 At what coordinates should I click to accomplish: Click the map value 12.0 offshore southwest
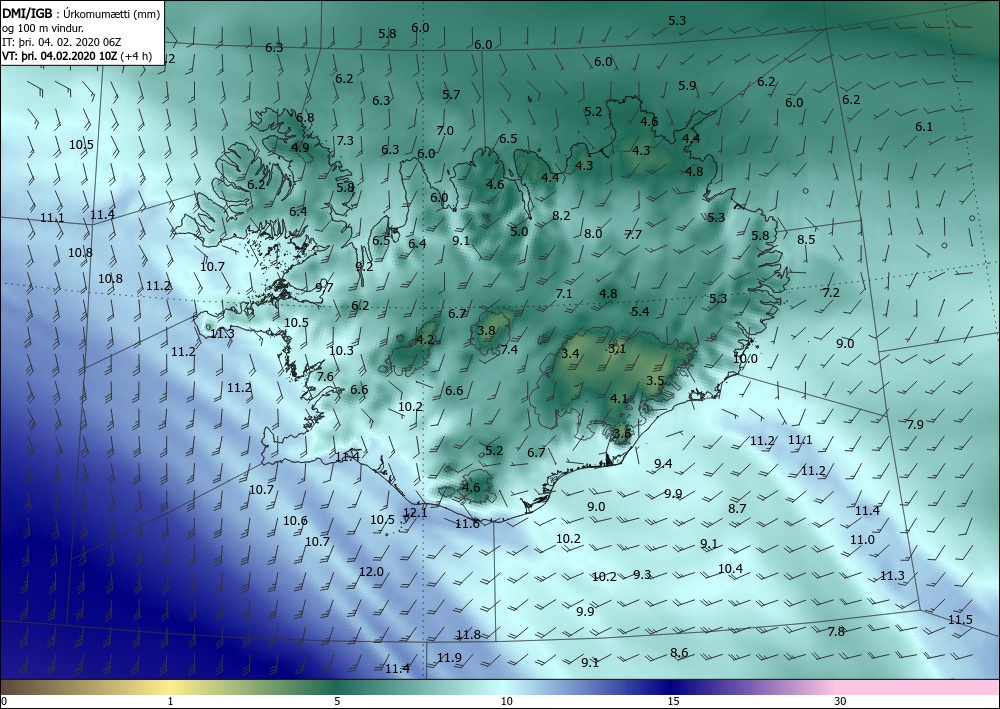[x=371, y=571]
